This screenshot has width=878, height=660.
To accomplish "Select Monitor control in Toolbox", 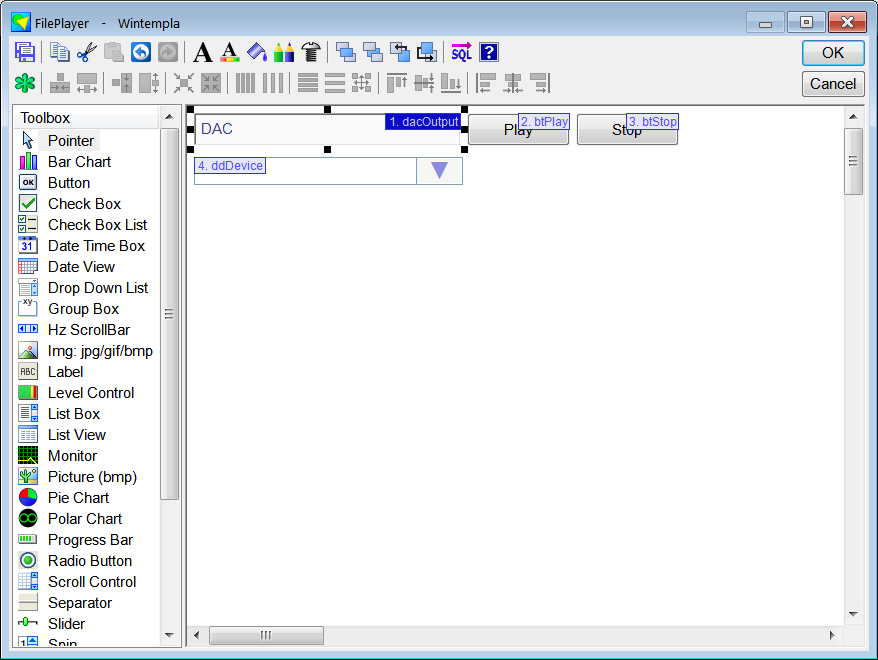I will tap(72, 456).
